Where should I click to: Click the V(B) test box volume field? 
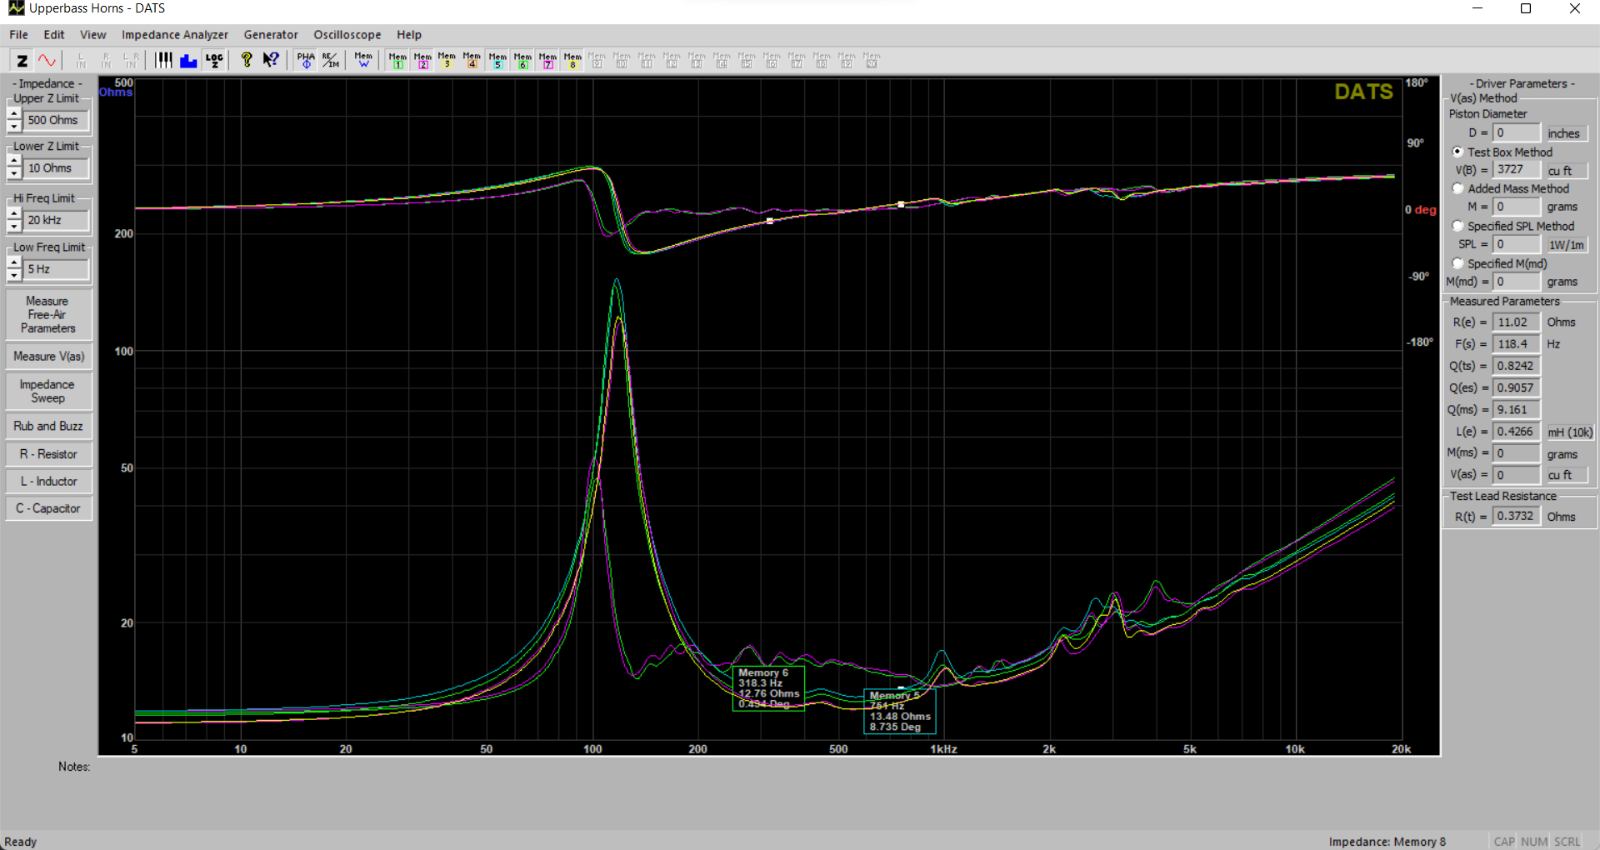coord(1516,170)
